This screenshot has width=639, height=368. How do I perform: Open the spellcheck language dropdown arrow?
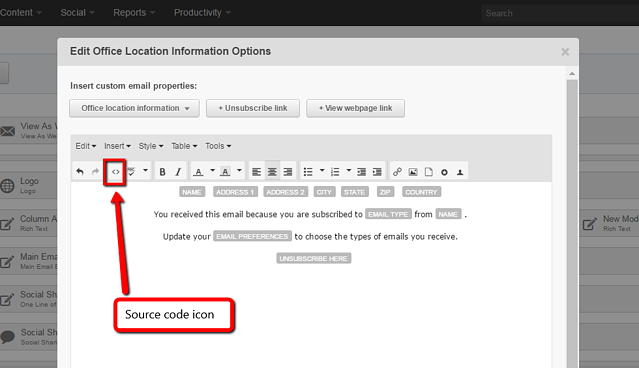[x=145, y=170]
